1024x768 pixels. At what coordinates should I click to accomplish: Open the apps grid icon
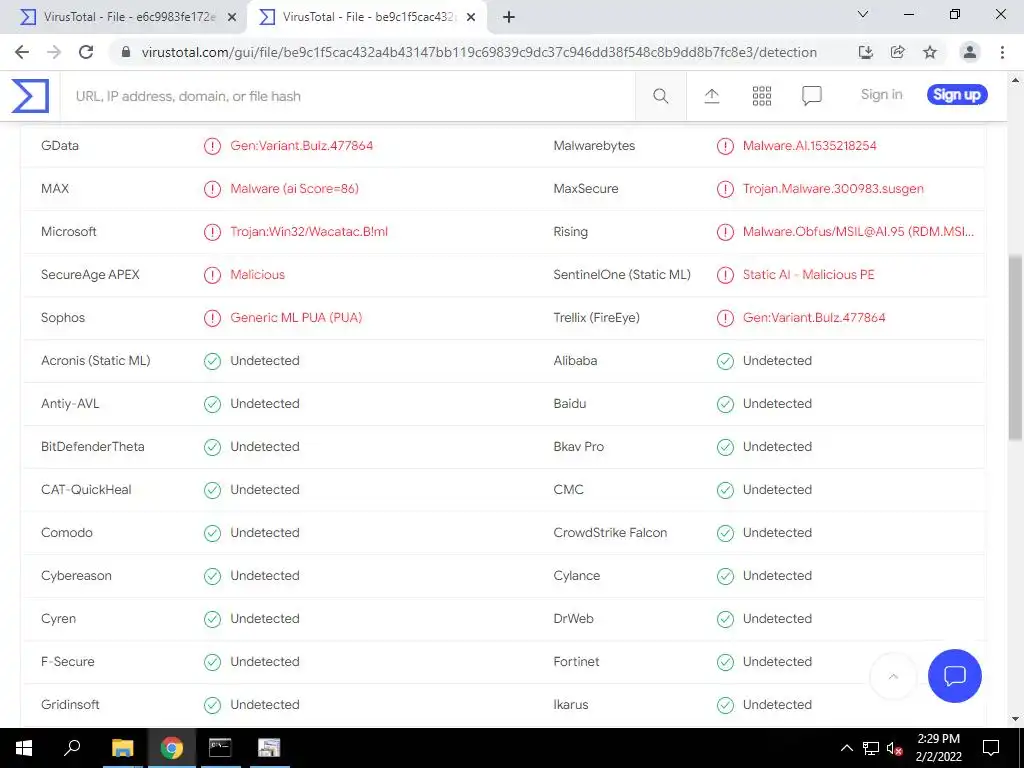point(761,96)
